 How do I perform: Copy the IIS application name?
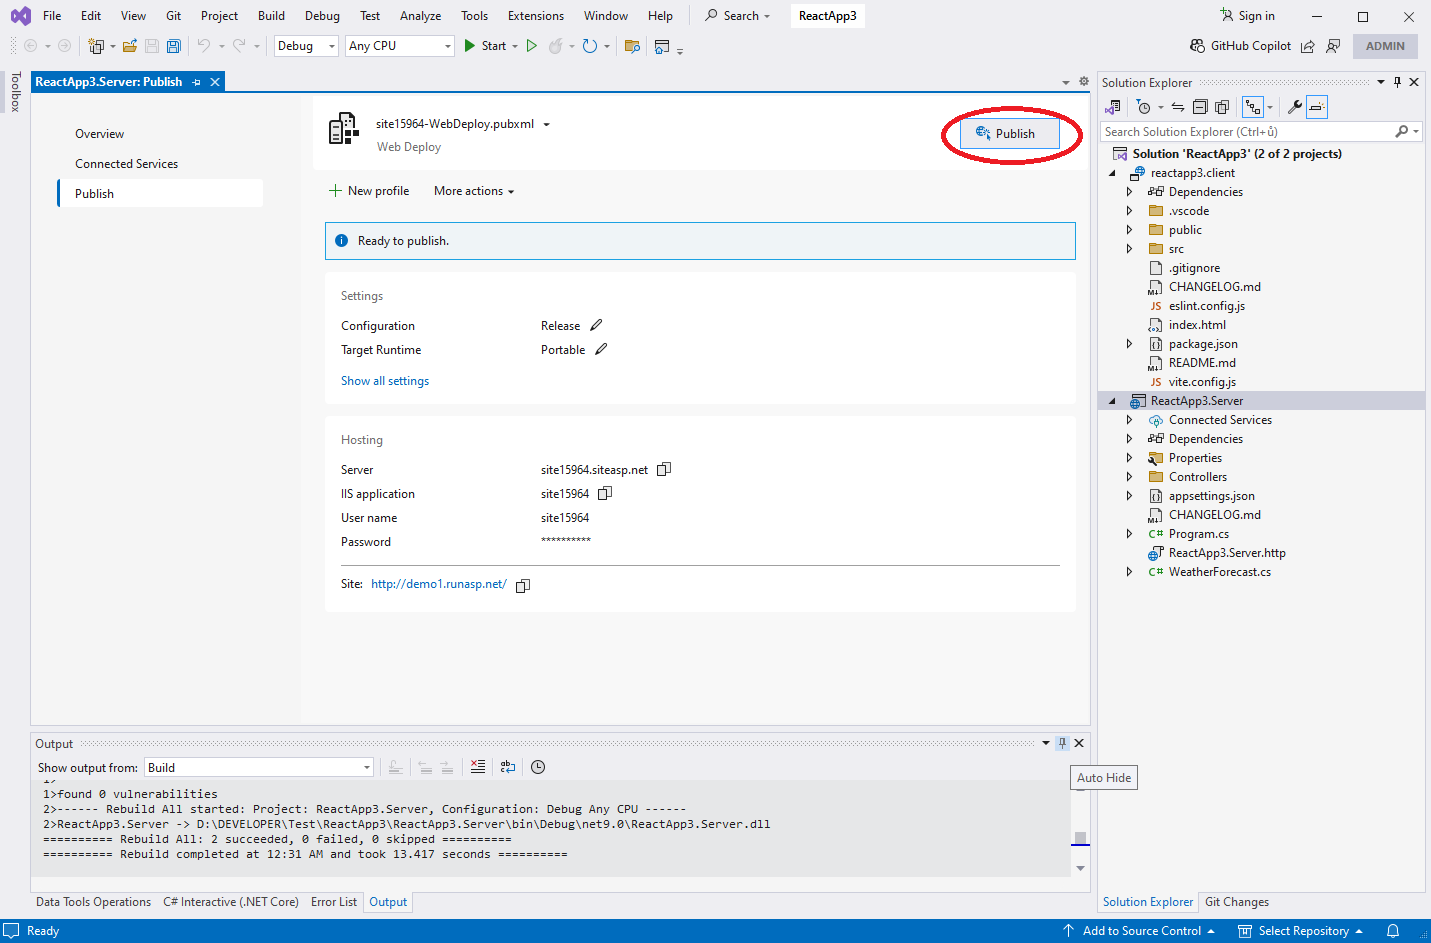[x=605, y=493]
